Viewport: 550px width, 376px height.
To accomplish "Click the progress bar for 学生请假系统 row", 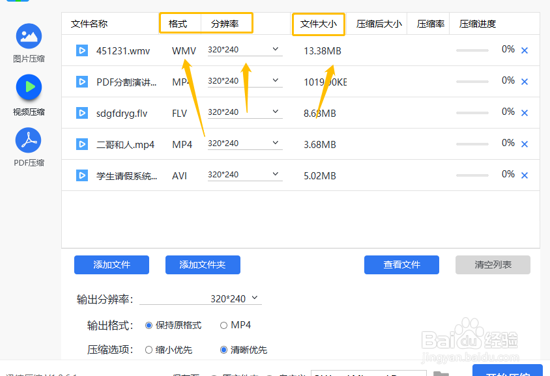I will 472,175.
